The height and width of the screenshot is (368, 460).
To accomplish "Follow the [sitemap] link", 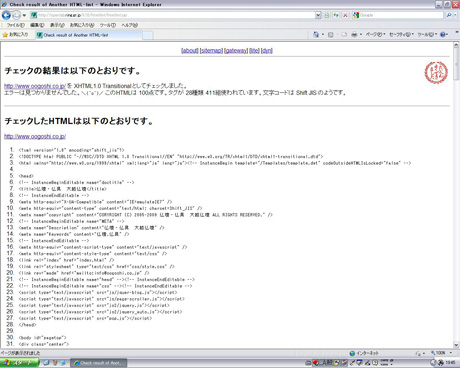I will coord(211,51).
